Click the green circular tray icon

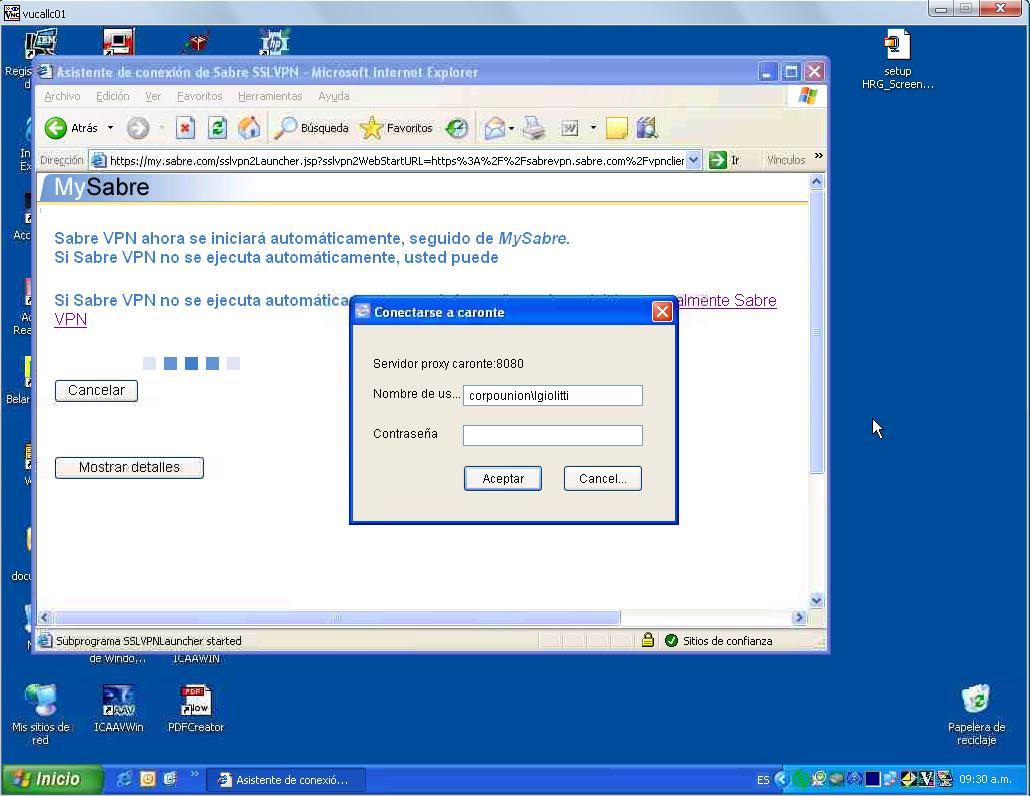(x=800, y=780)
